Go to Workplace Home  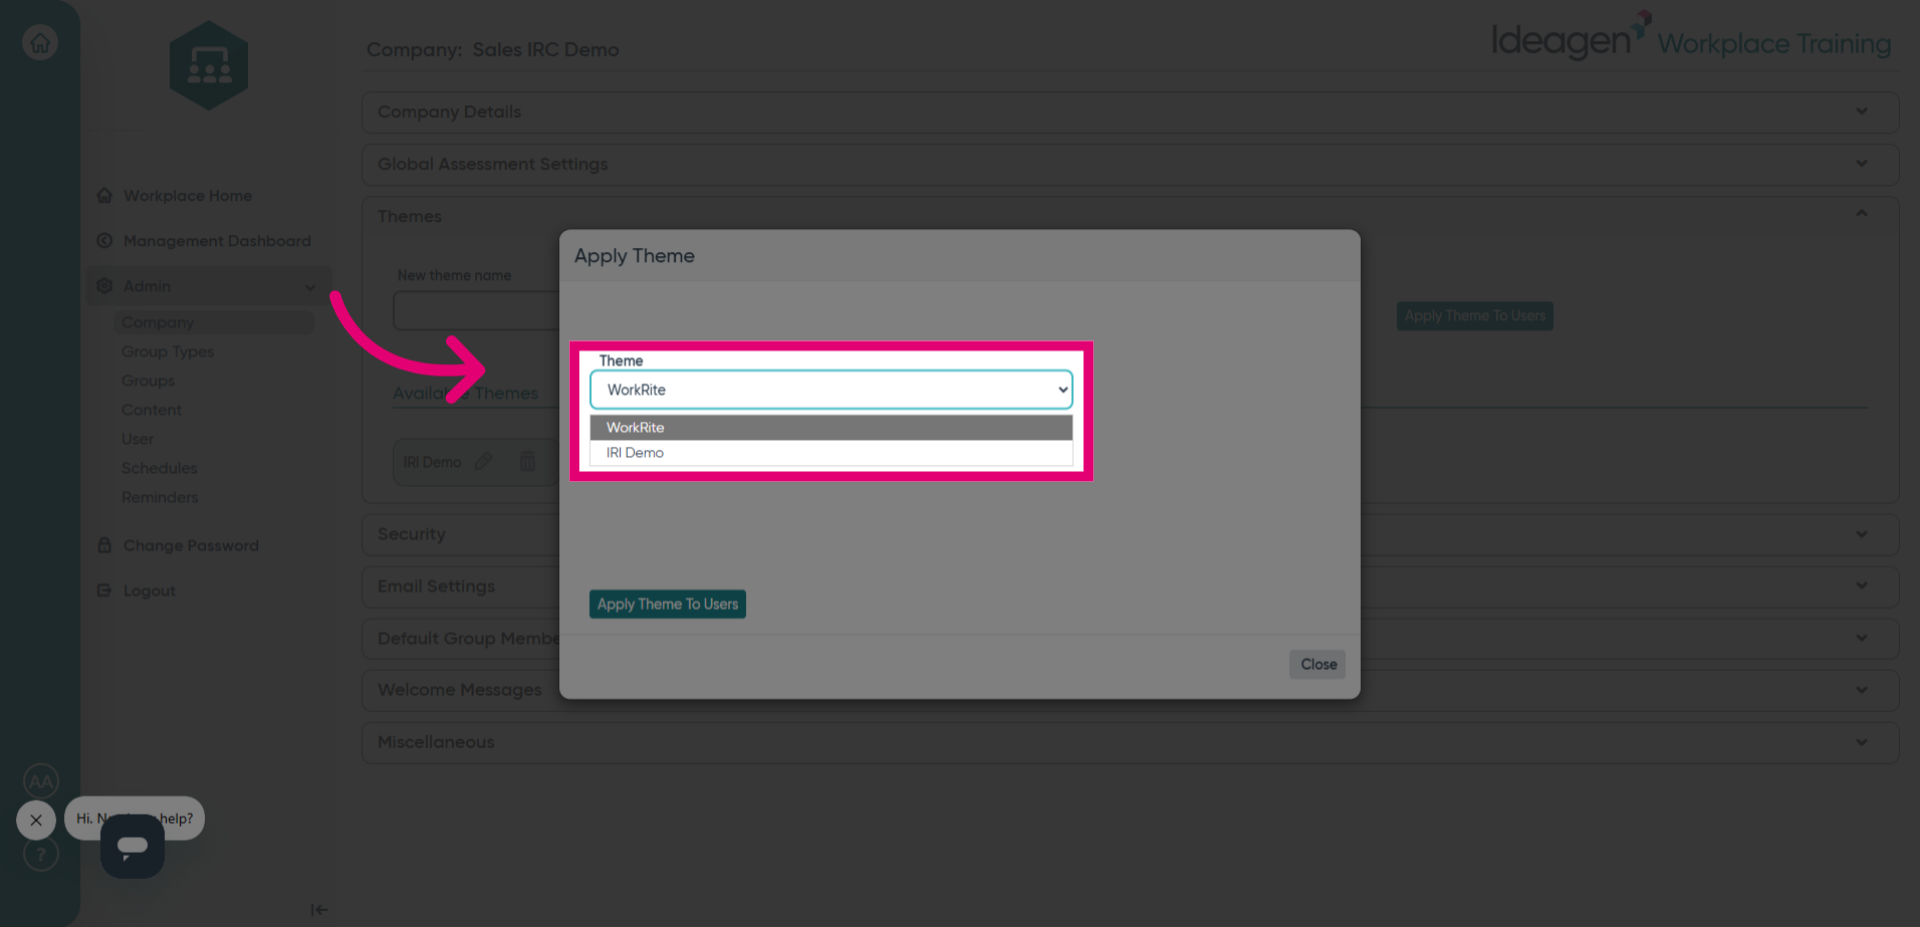coord(187,196)
